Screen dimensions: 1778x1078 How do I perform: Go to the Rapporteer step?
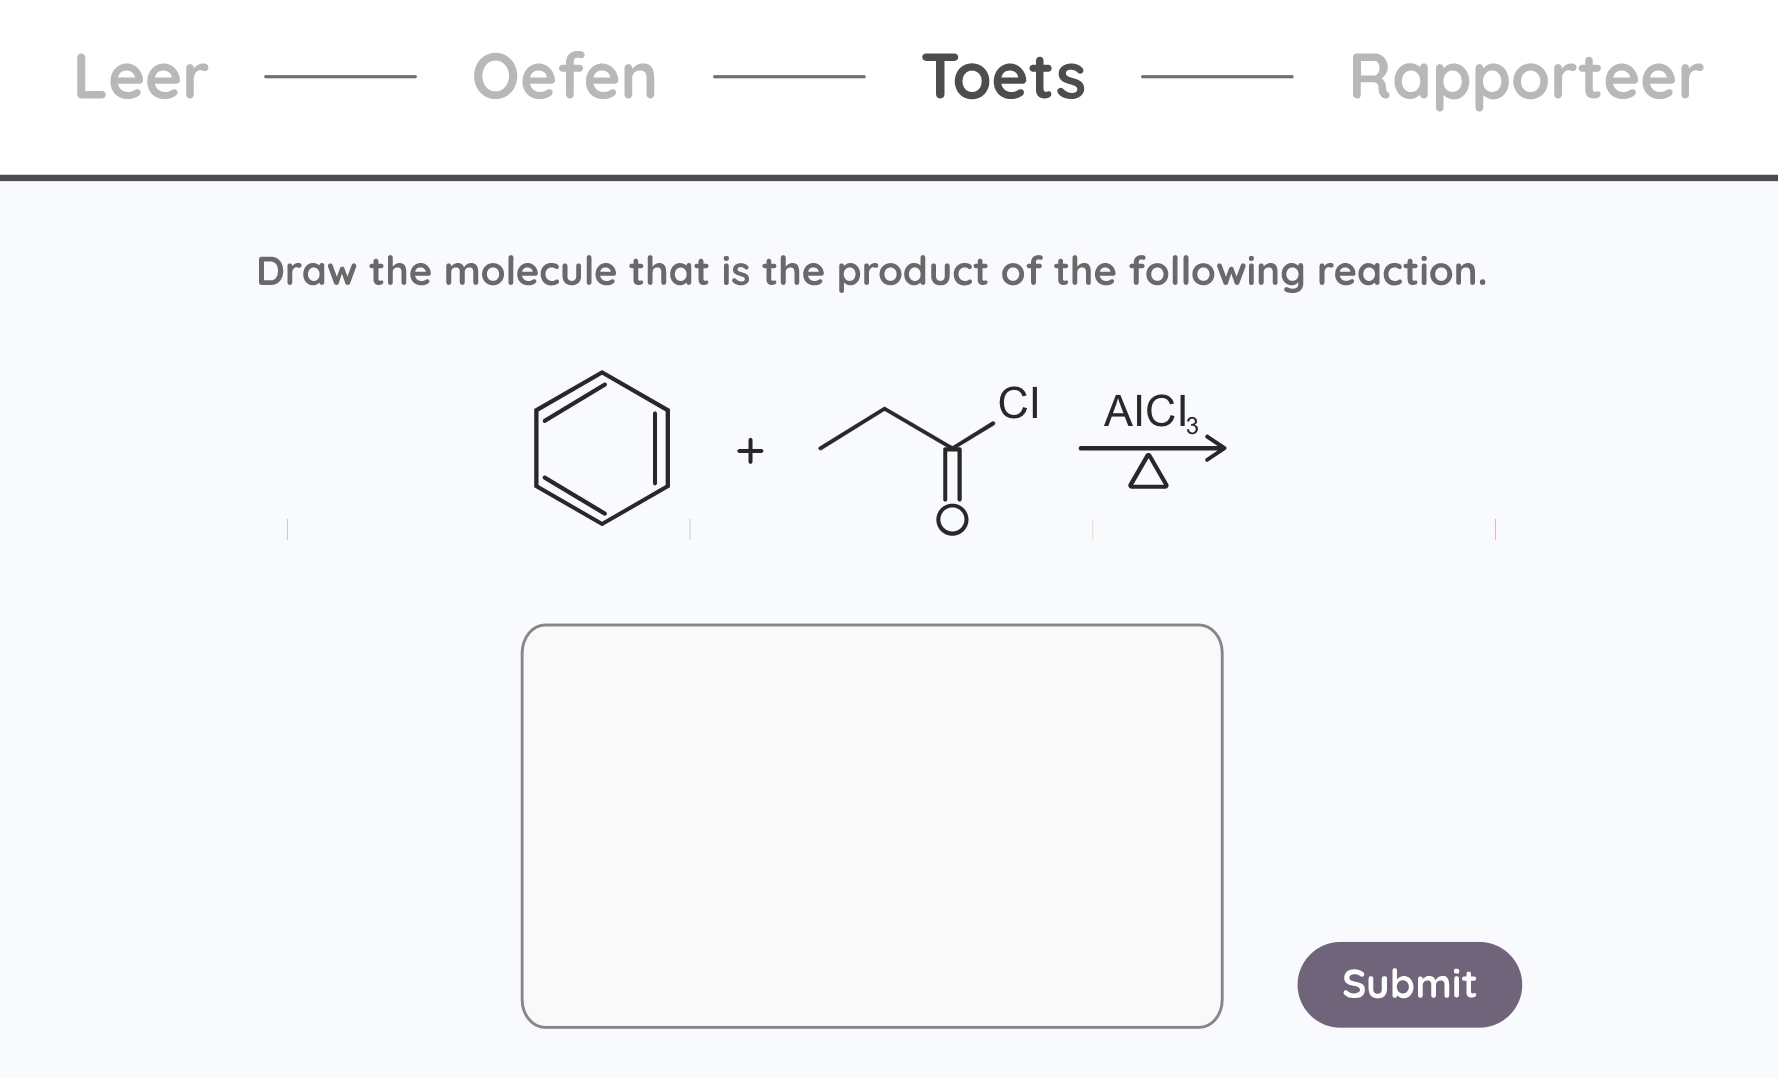click(x=1525, y=77)
